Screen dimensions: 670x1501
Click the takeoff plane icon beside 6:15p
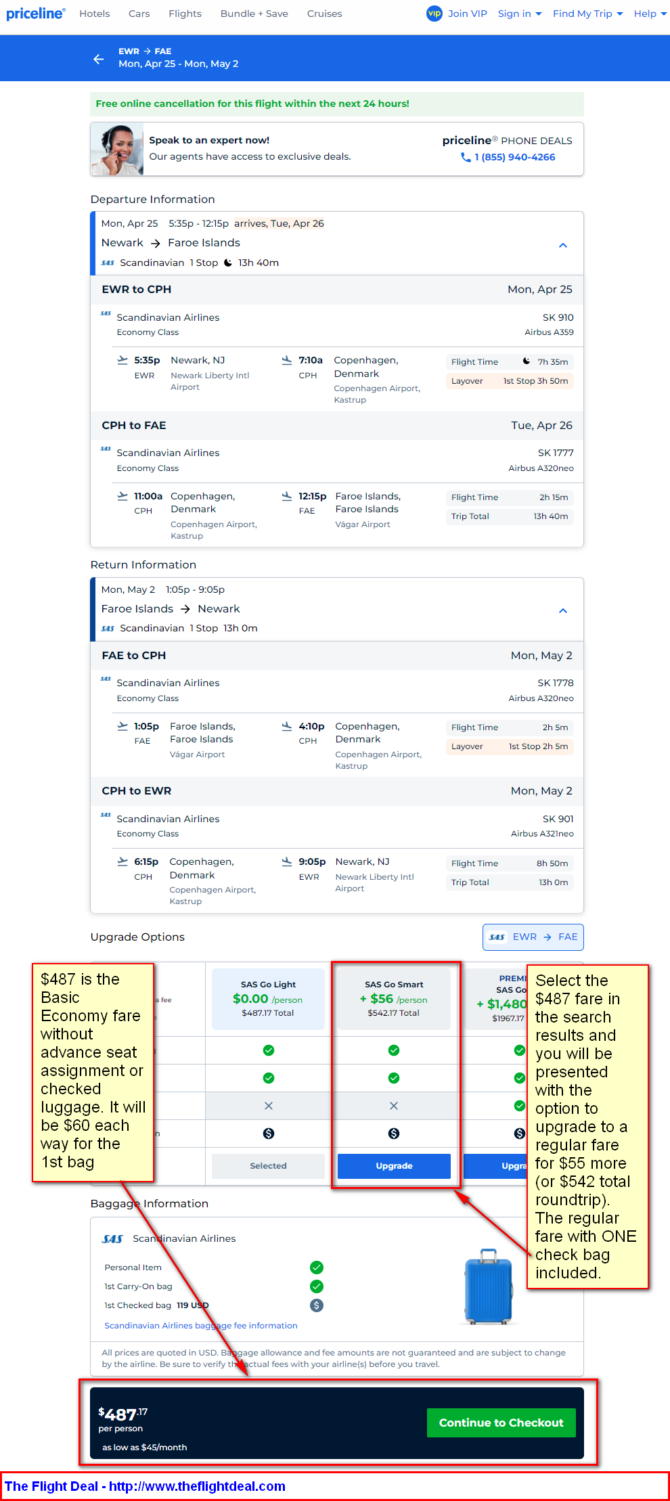click(x=122, y=861)
